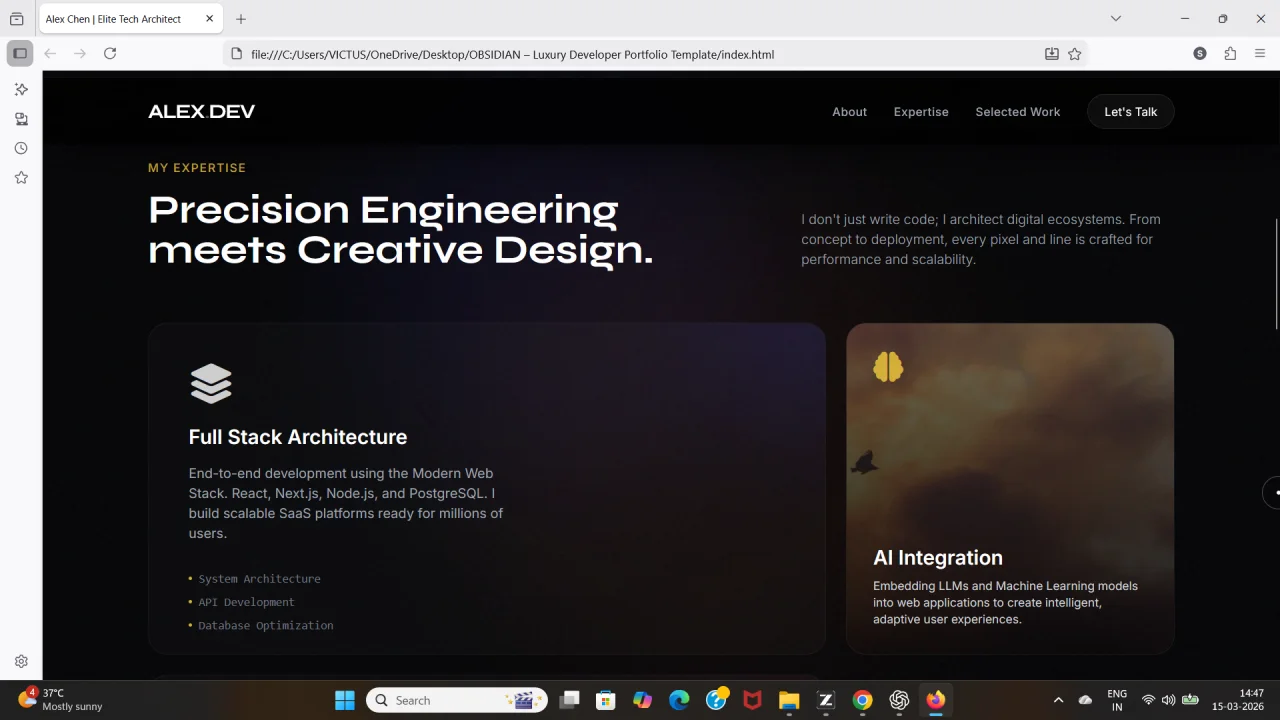Open bookmarks panel in sidebar
Screen dimensions: 1280x720
point(21,177)
